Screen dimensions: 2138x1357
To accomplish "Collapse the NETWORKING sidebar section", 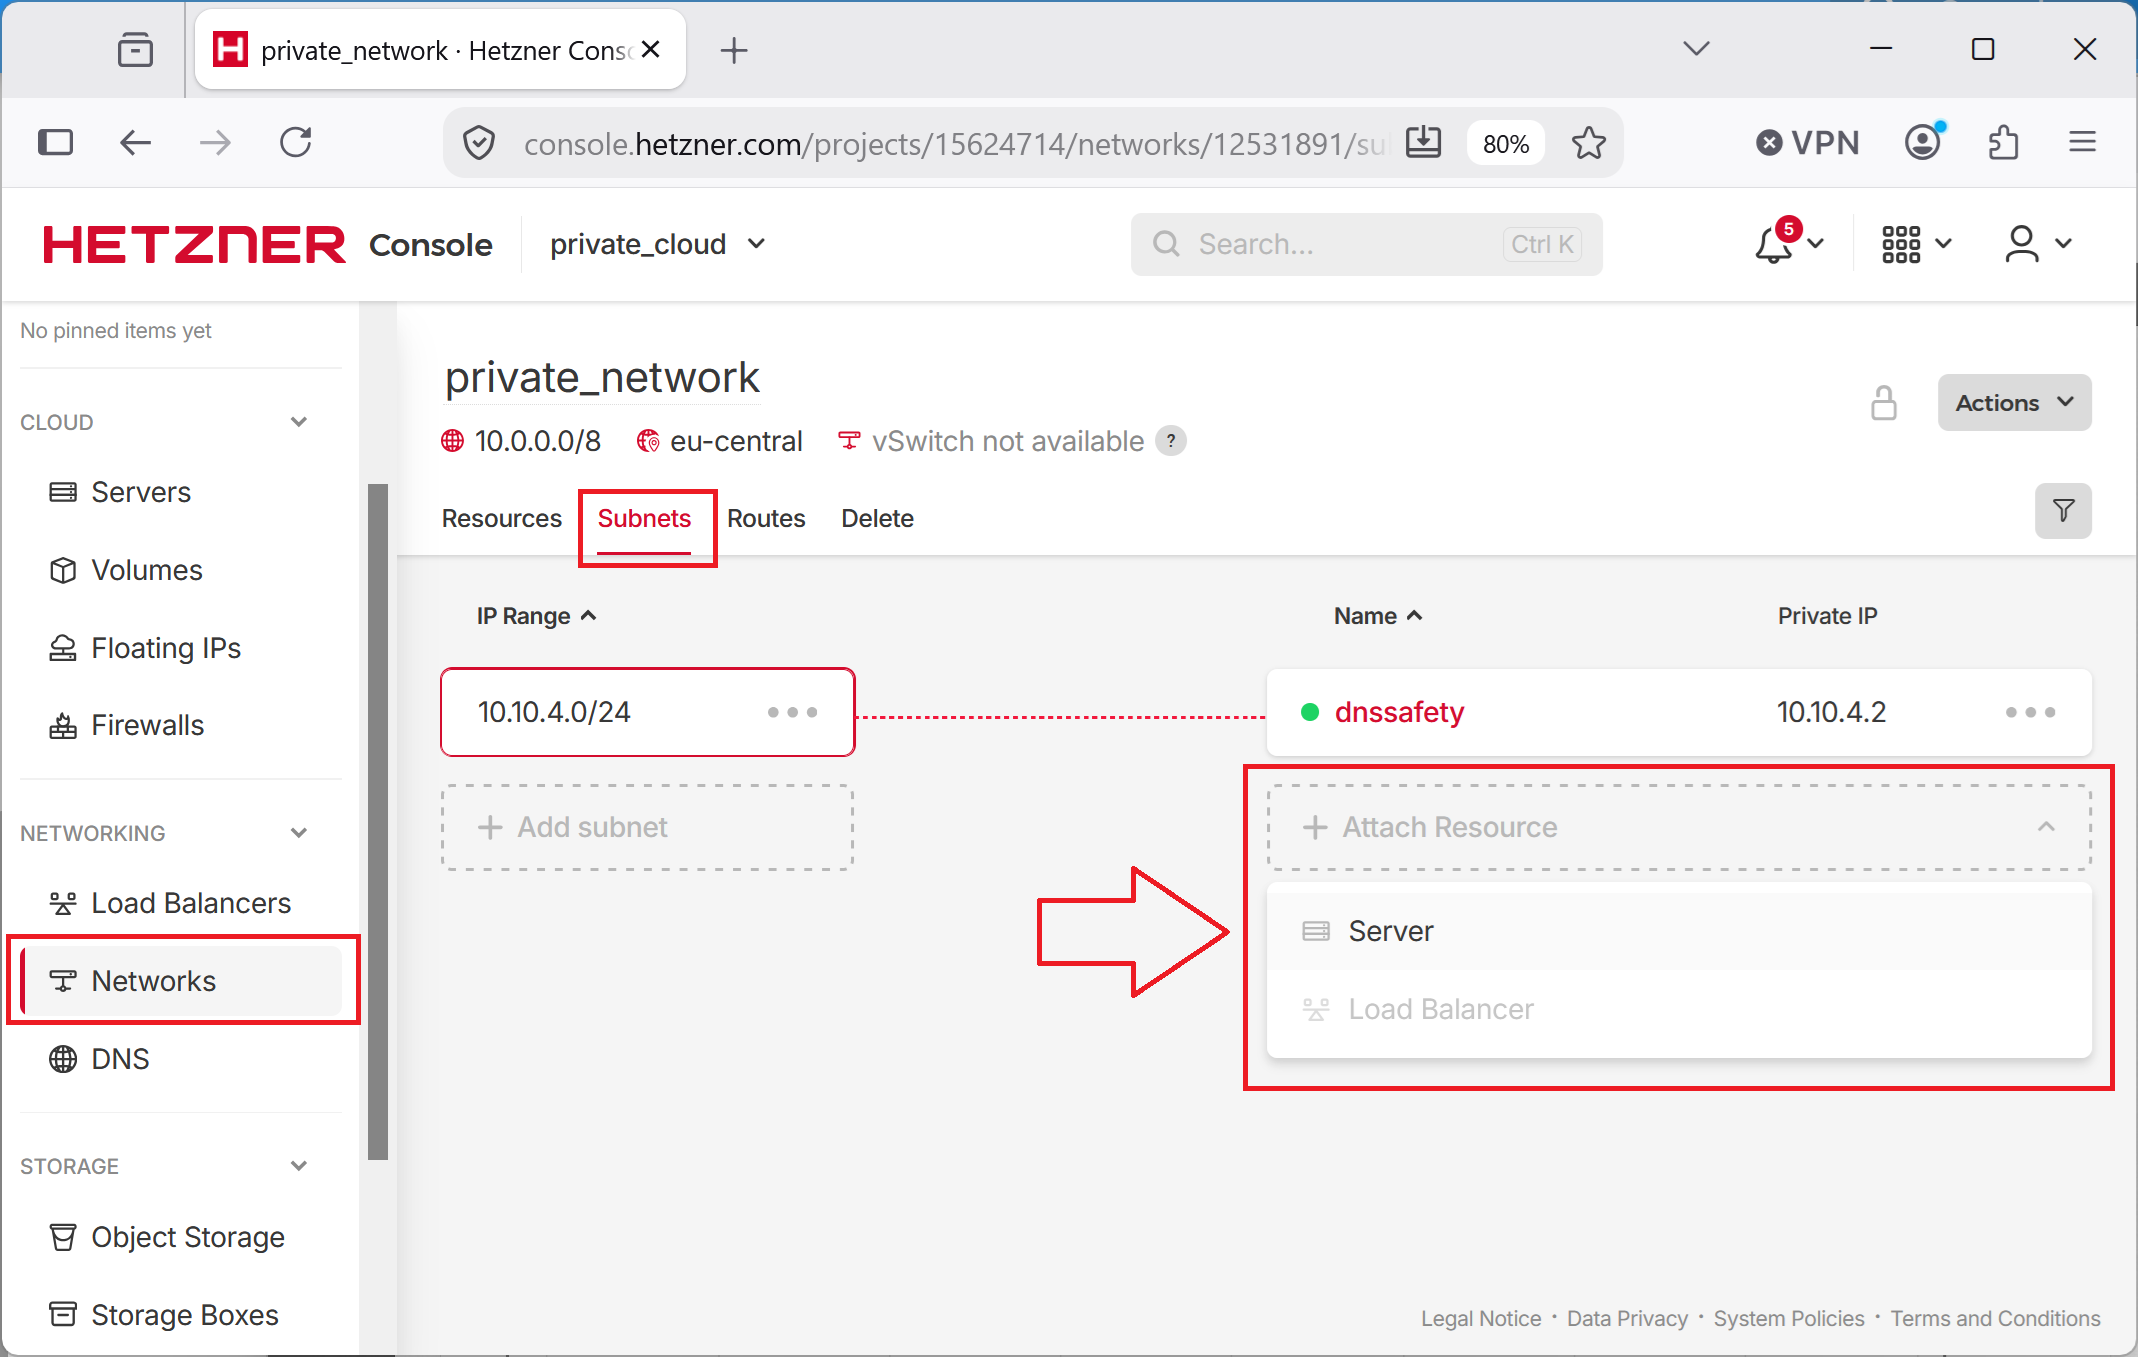I will tap(298, 833).
